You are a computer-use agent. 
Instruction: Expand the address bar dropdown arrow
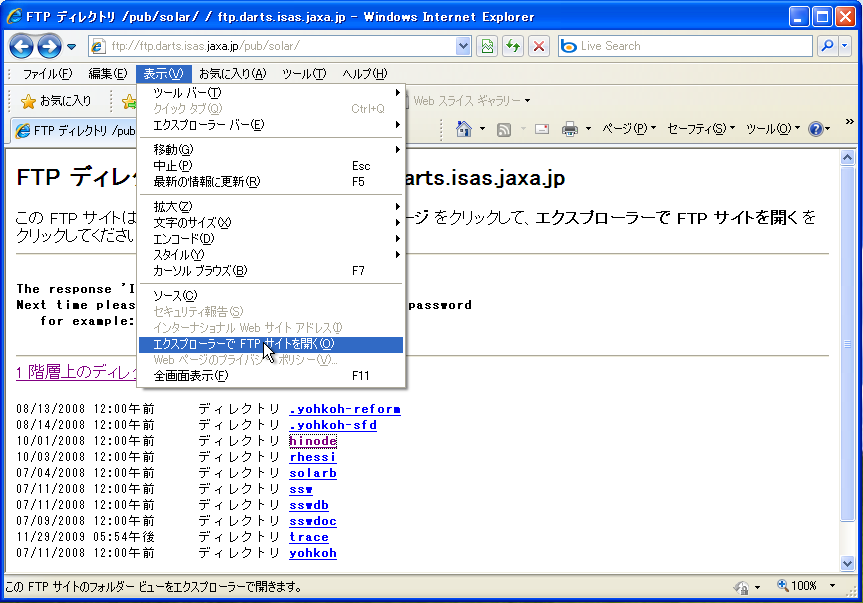click(463, 46)
